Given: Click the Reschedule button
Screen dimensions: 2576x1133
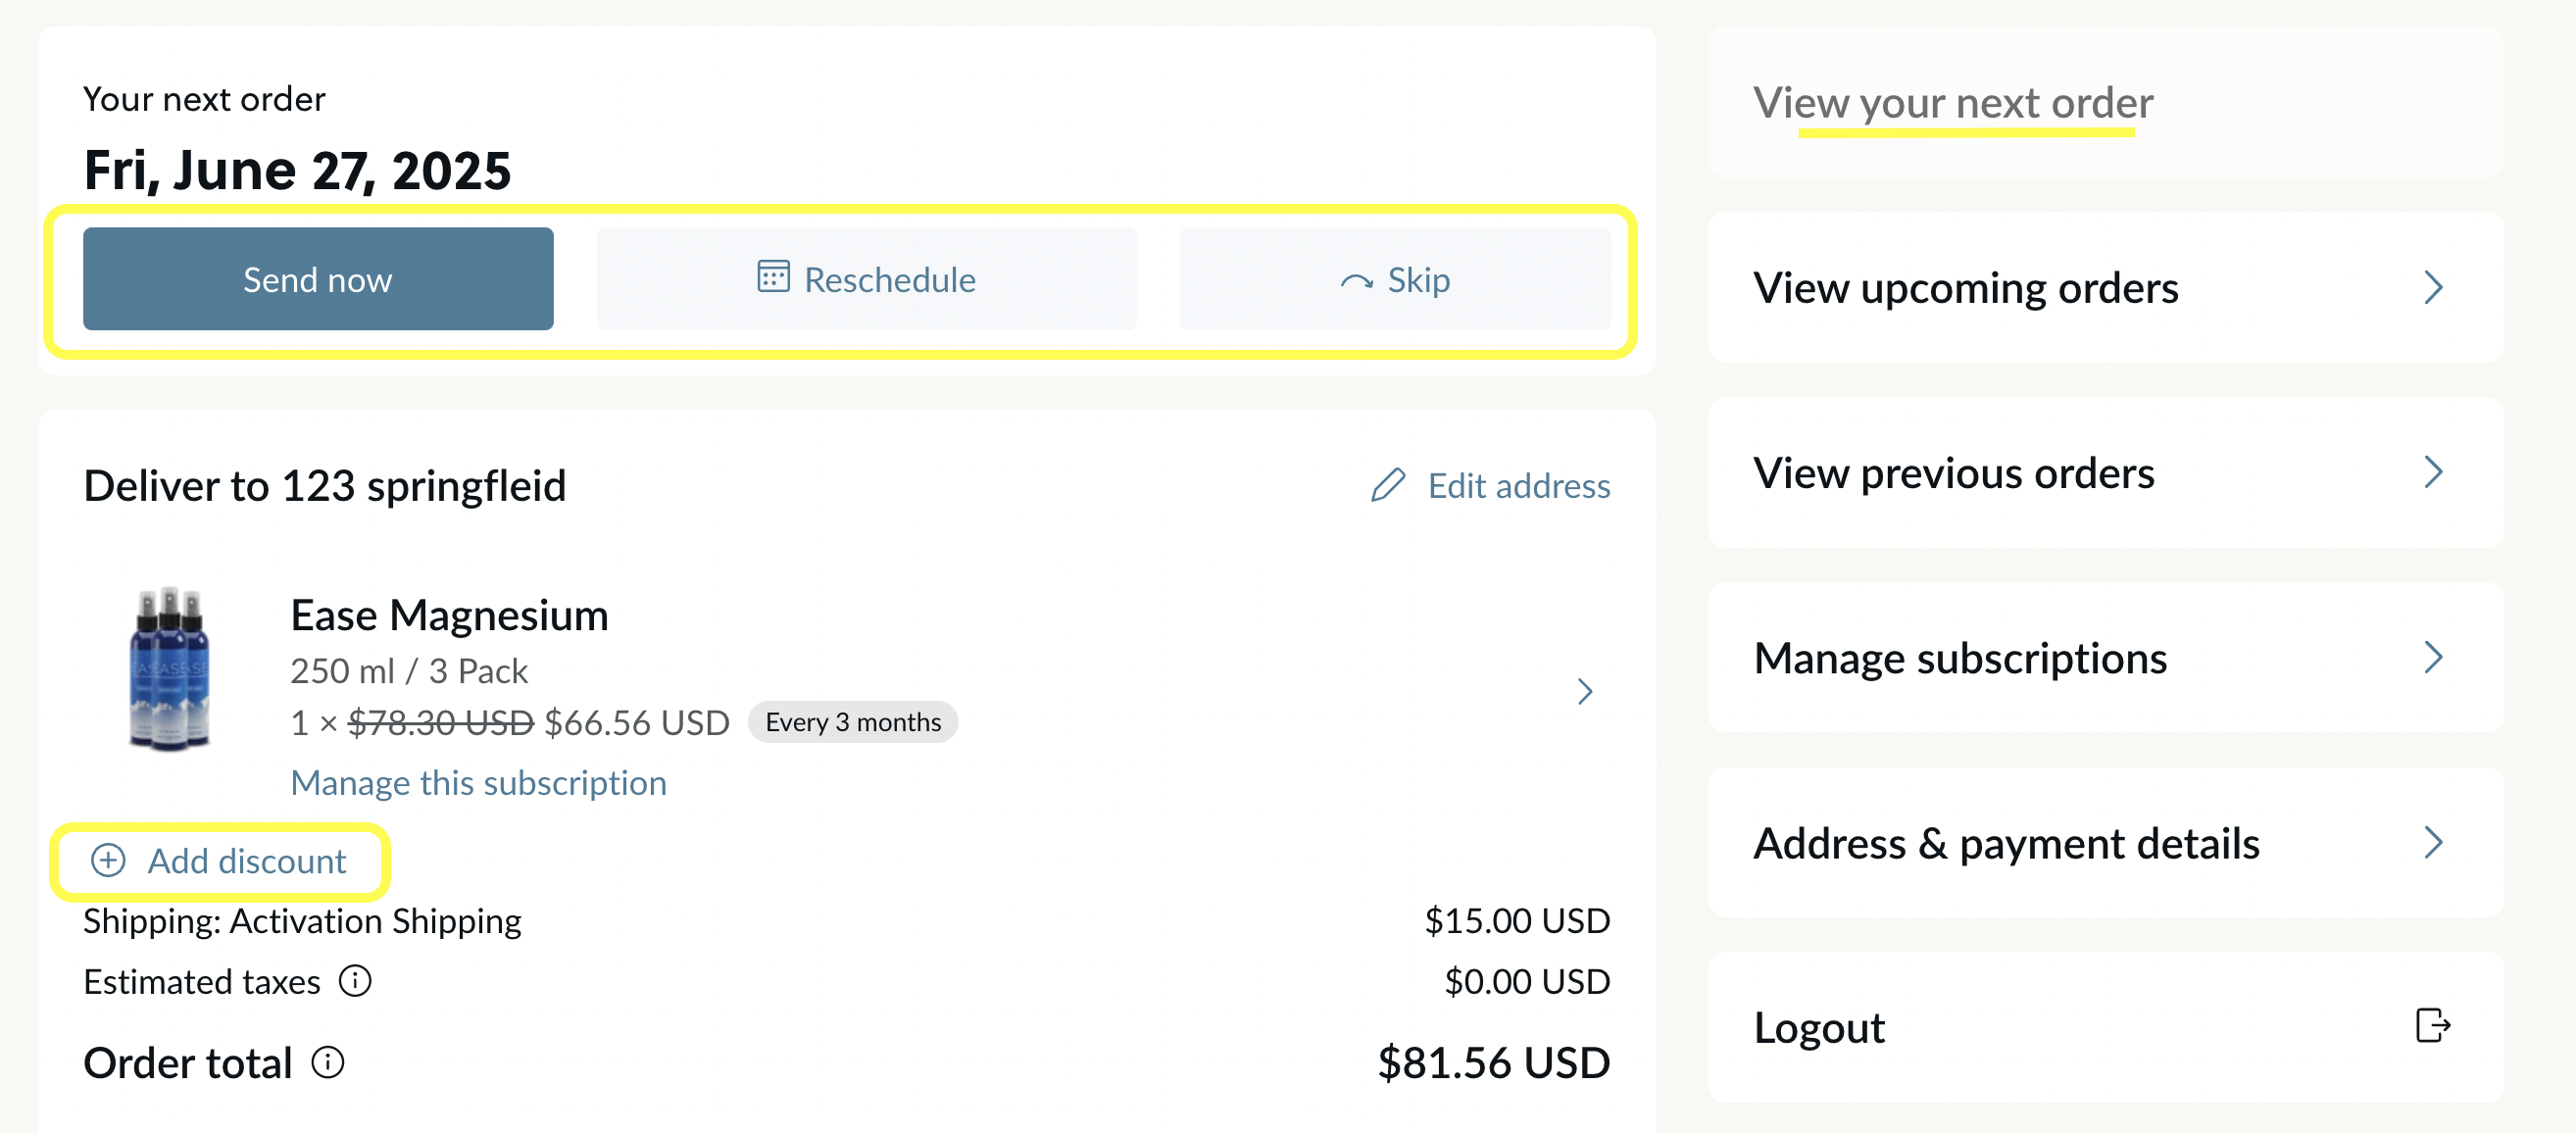Looking at the screenshot, I should point(866,279).
